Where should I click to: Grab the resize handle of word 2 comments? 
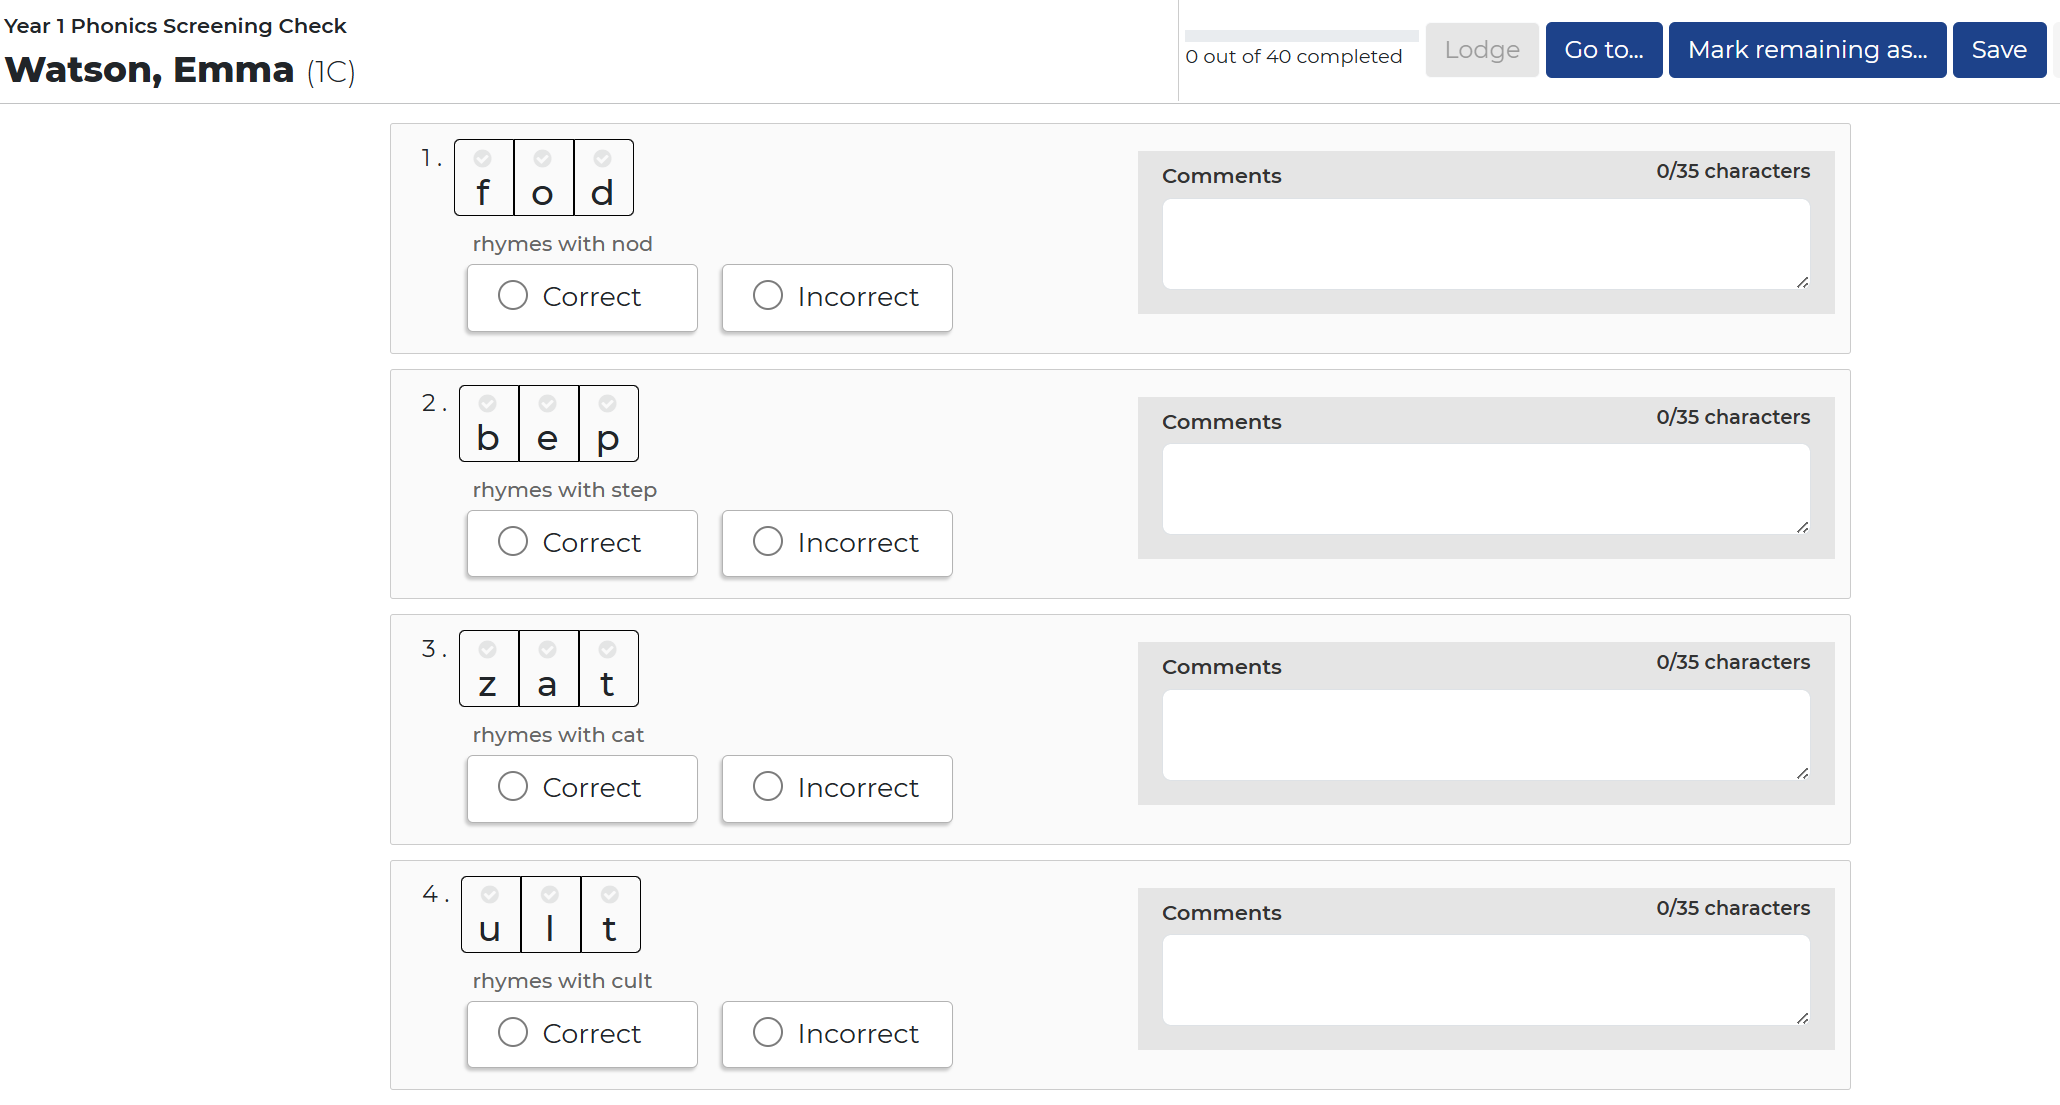1802,527
